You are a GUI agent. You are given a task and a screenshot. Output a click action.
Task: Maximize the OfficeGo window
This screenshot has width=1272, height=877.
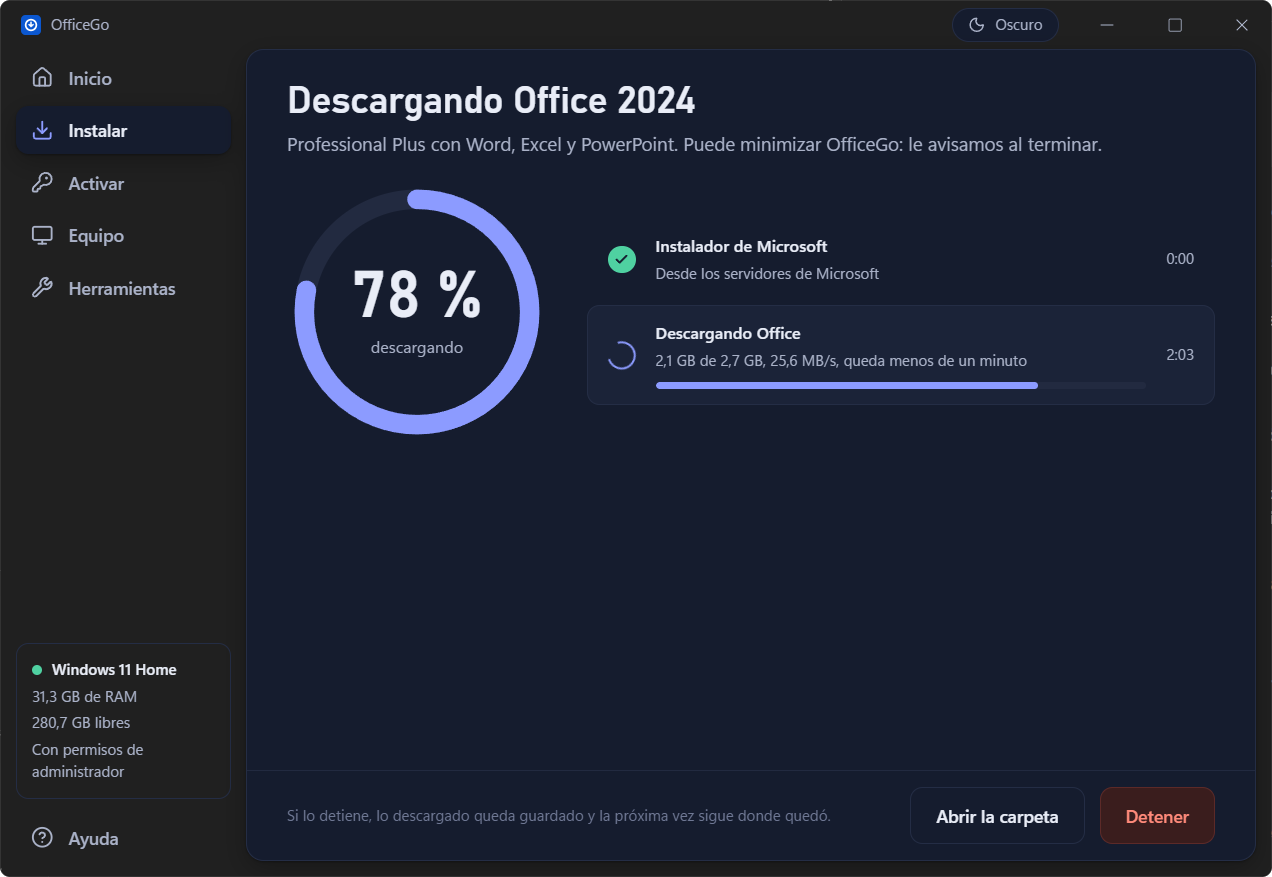pyautogui.click(x=1175, y=25)
